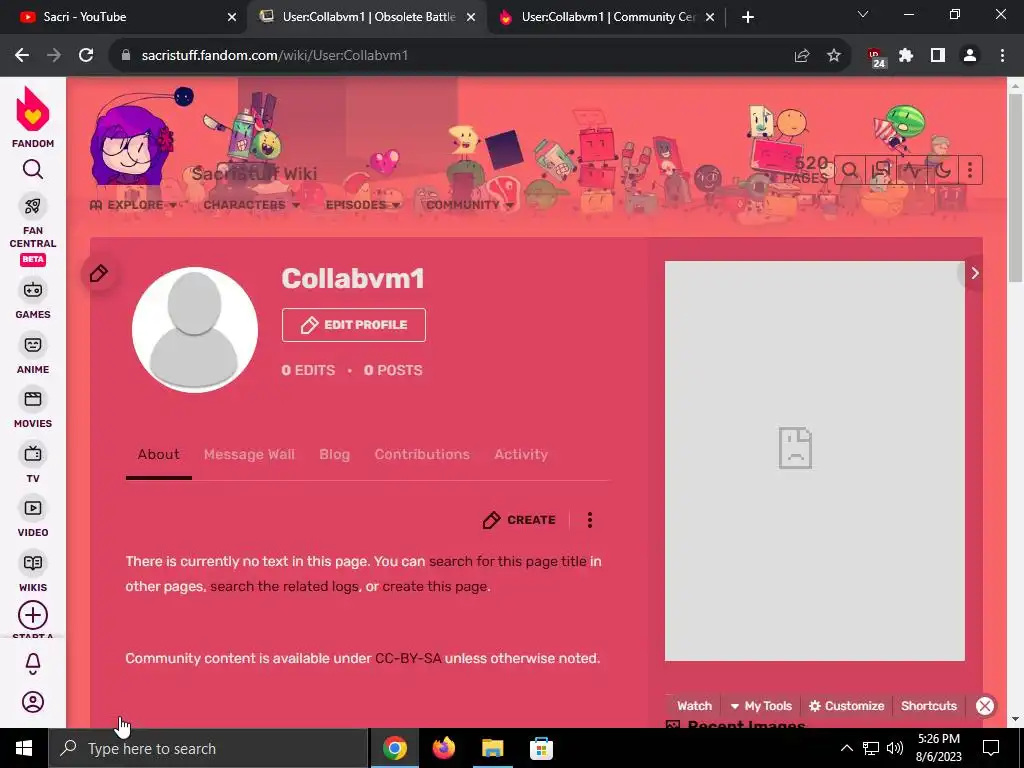Image resolution: width=1024 pixels, height=768 pixels.
Task: Switch to Contributions tab
Action: click(x=422, y=455)
